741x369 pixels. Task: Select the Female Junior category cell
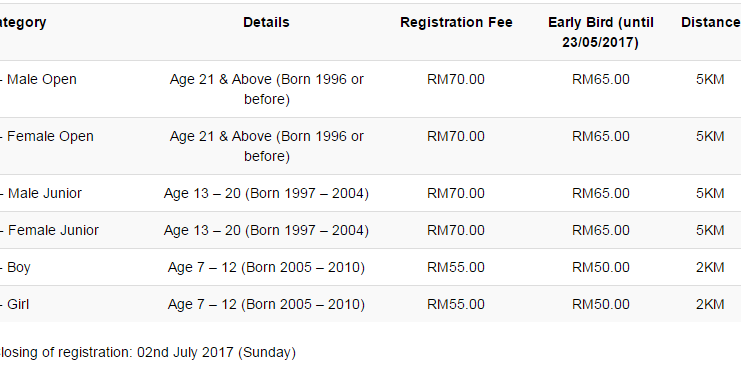[x=50, y=230]
